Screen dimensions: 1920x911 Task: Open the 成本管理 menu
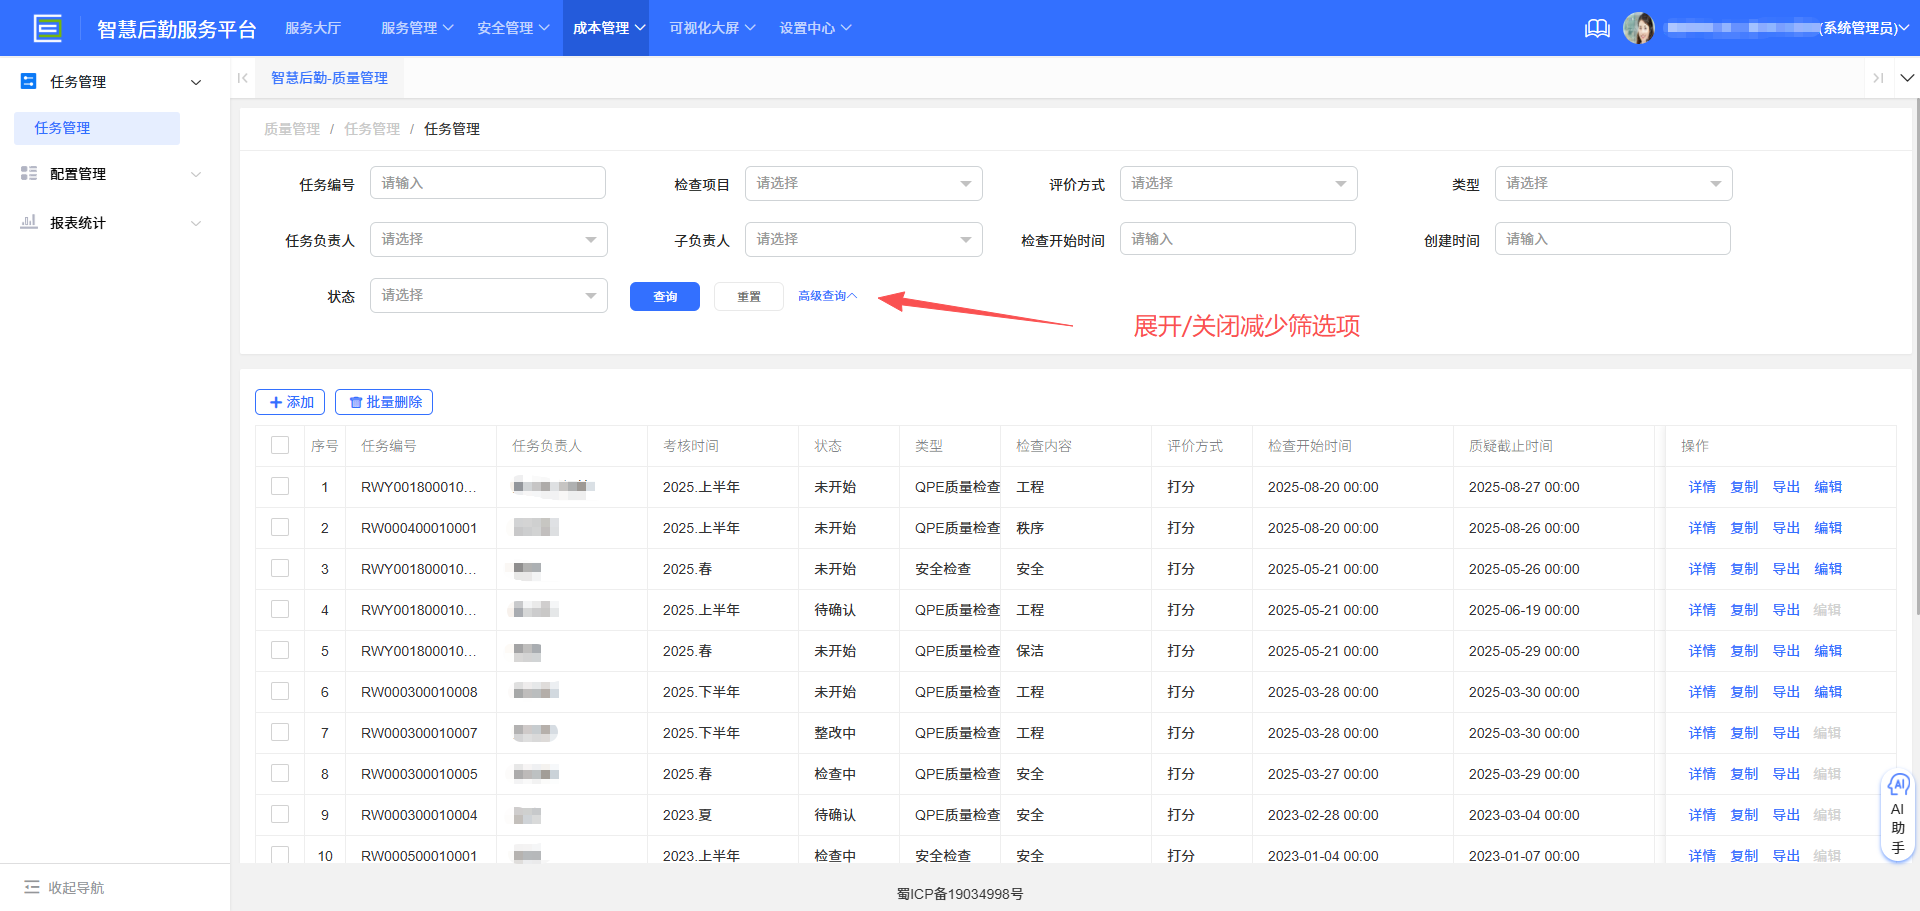(x=606, y=28)
